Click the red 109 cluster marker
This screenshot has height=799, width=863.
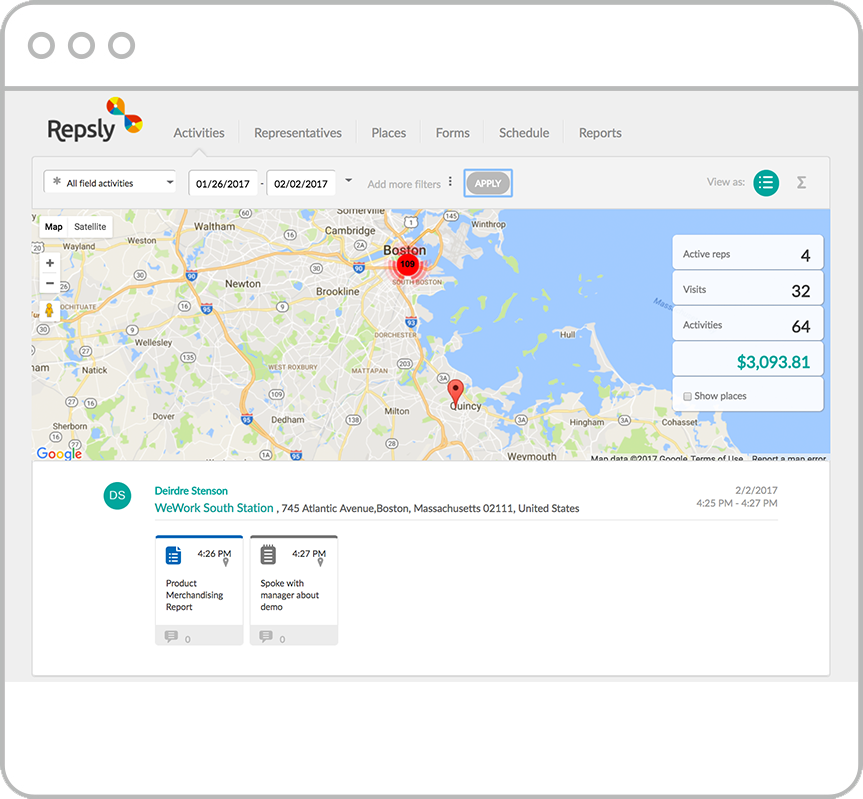[x=407, y=265]
